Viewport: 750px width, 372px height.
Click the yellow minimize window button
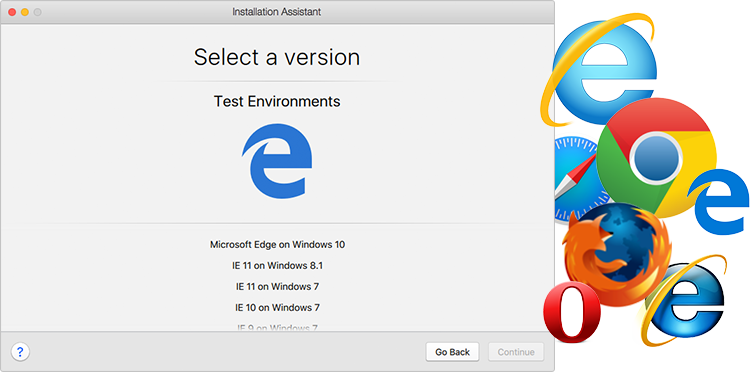pyautogui.click(x=25, y=12)
